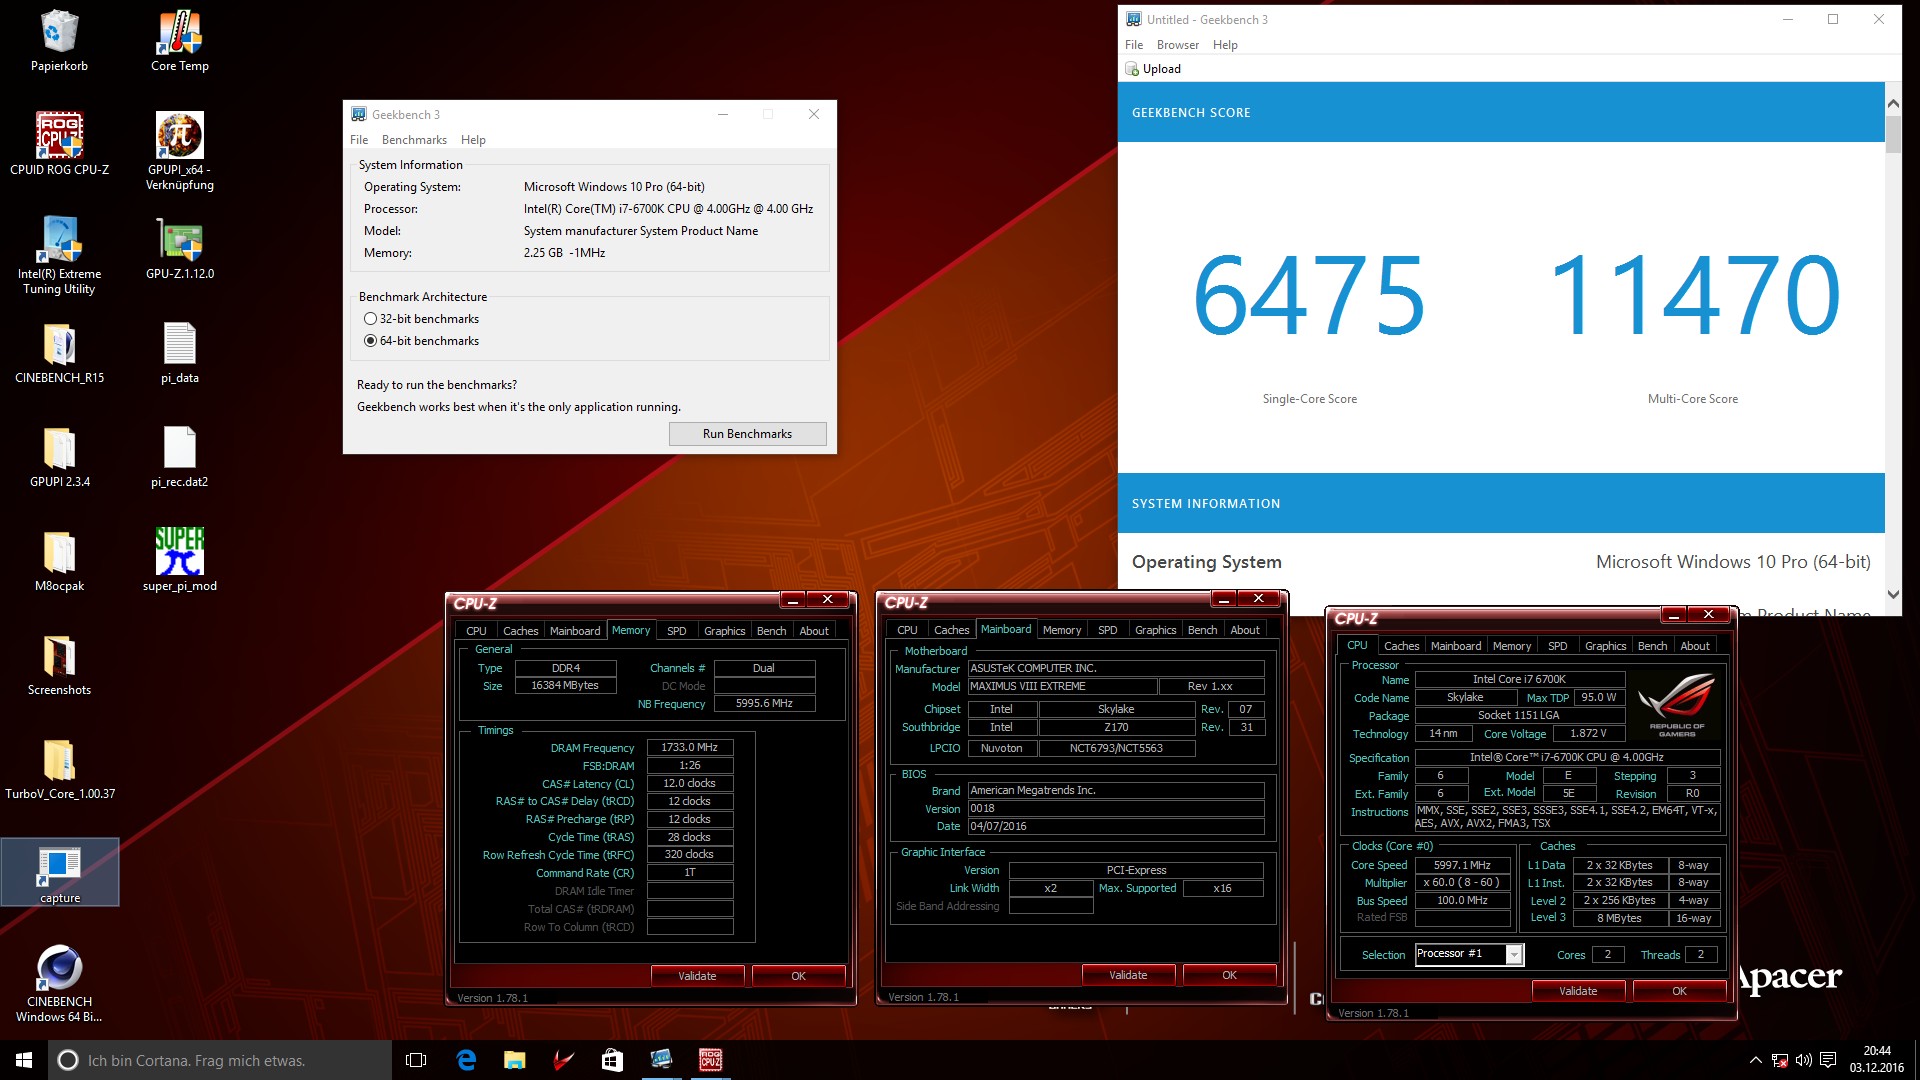Screen dimensions: 1920x1080
Task: Select 32-bit benchmarks option
Action: [x=421, y=319]
